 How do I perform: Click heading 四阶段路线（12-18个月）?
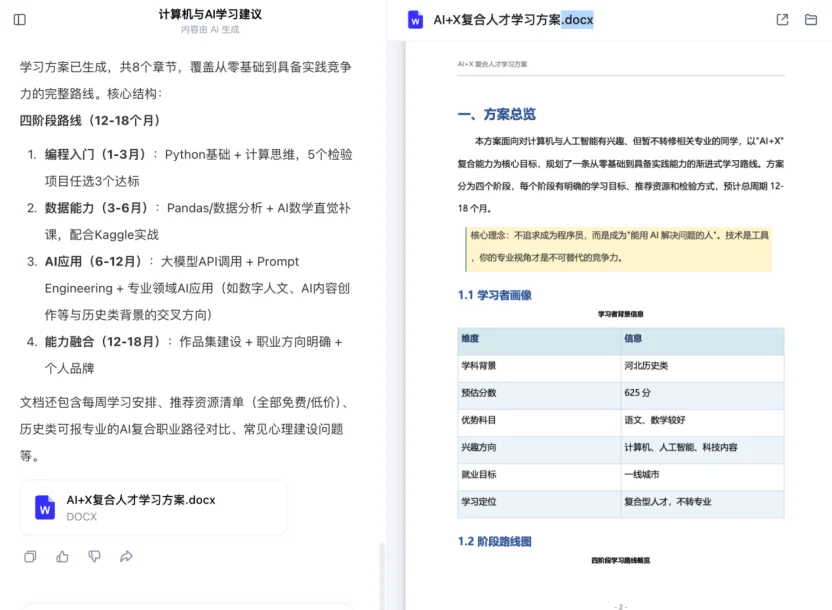[x=90, y=120]
